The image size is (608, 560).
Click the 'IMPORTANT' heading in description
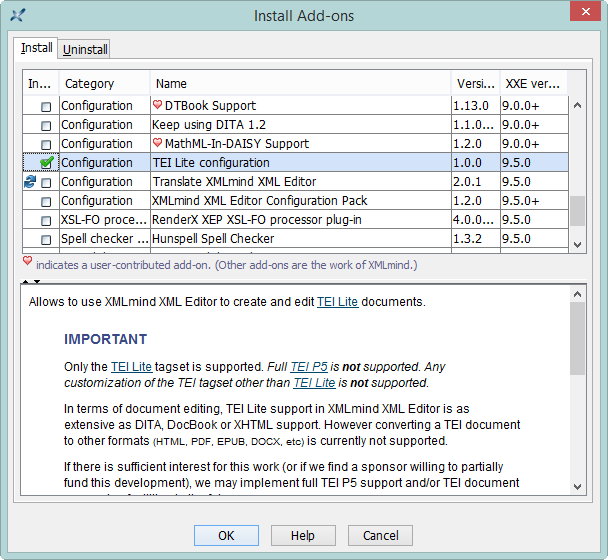[105, 339]
